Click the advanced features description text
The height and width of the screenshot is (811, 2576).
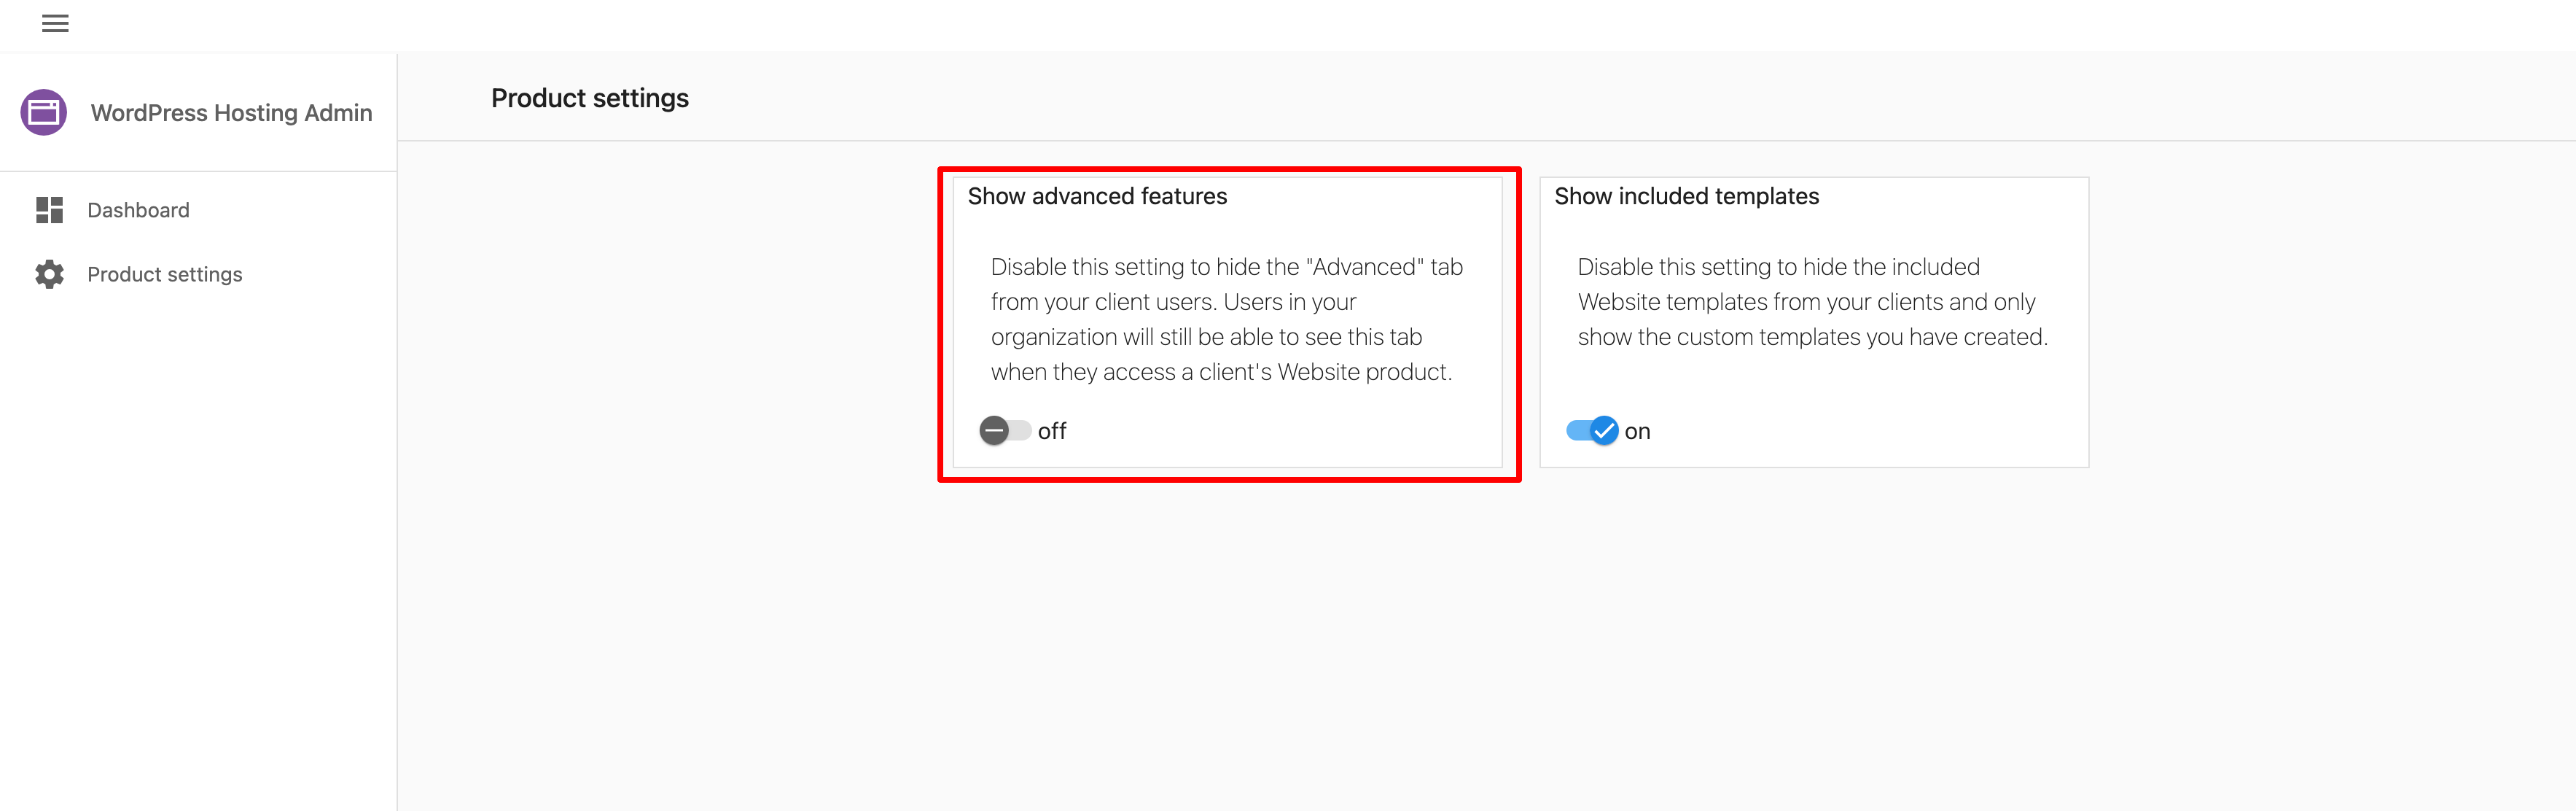1226,319
